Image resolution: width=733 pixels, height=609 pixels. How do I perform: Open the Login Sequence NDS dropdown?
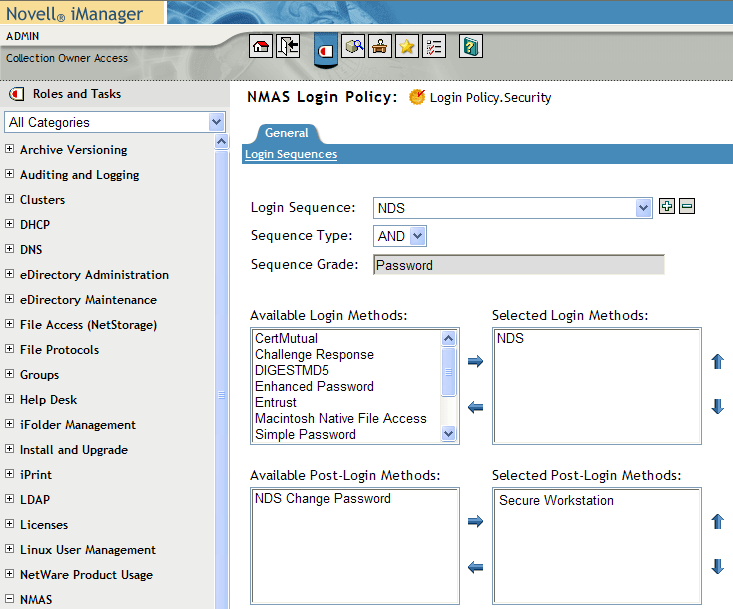click(512, 208)
